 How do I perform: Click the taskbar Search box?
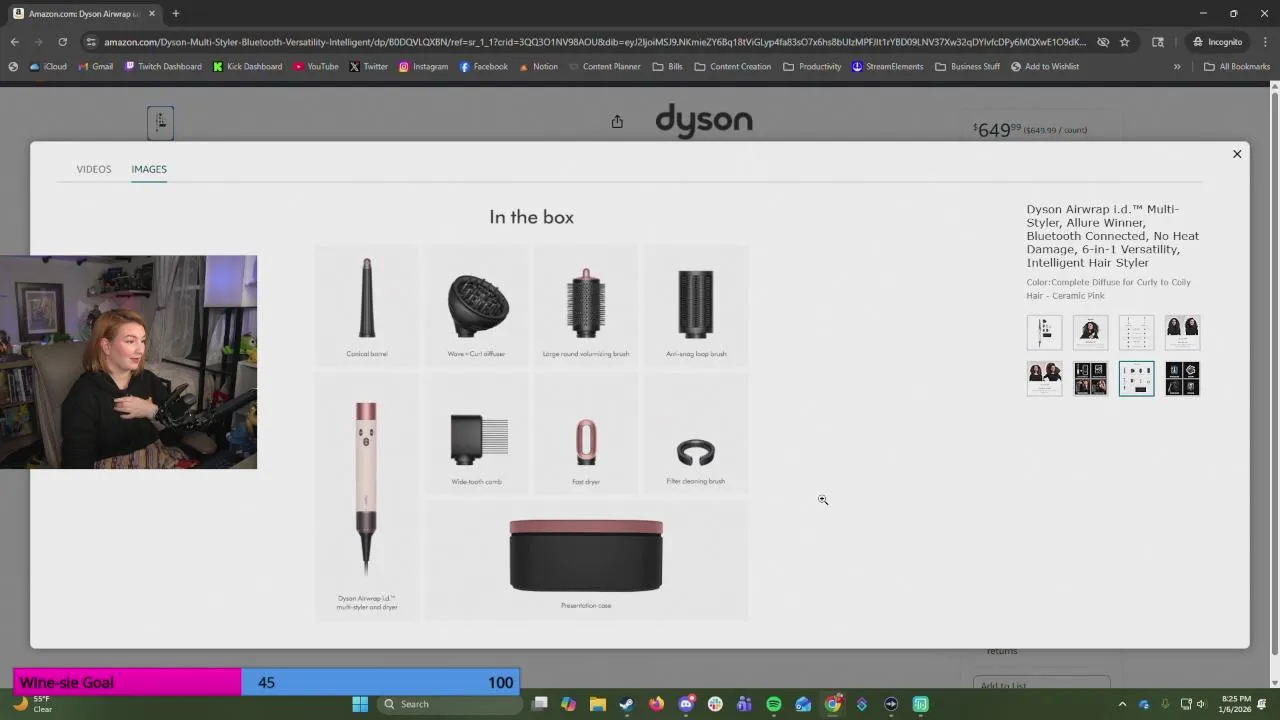[450, 704]
